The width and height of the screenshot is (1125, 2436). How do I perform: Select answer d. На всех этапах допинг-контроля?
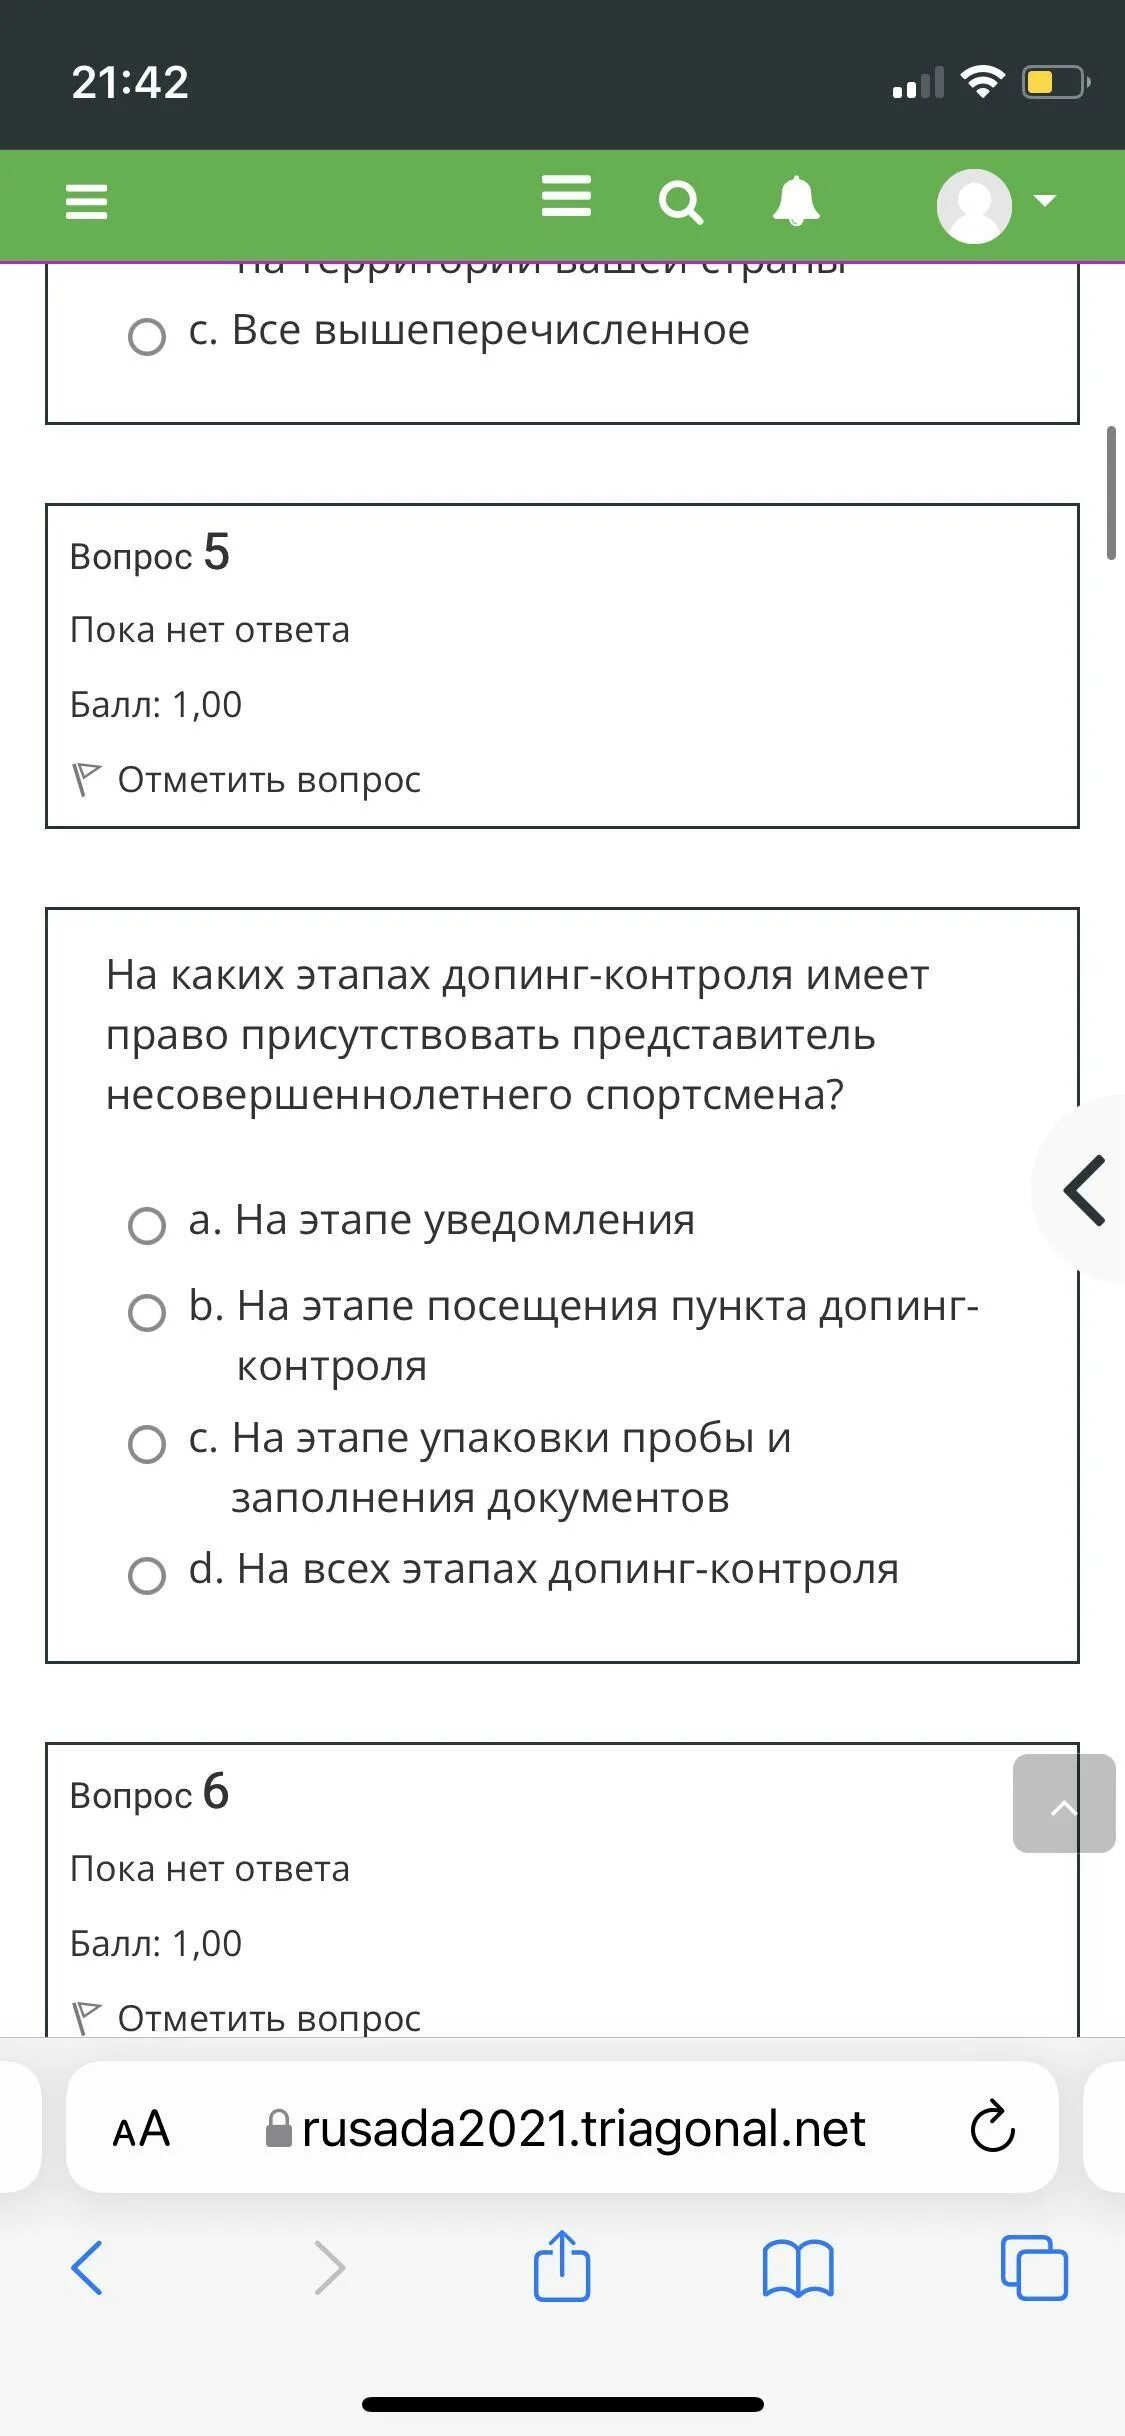[x=147, y=1576]
